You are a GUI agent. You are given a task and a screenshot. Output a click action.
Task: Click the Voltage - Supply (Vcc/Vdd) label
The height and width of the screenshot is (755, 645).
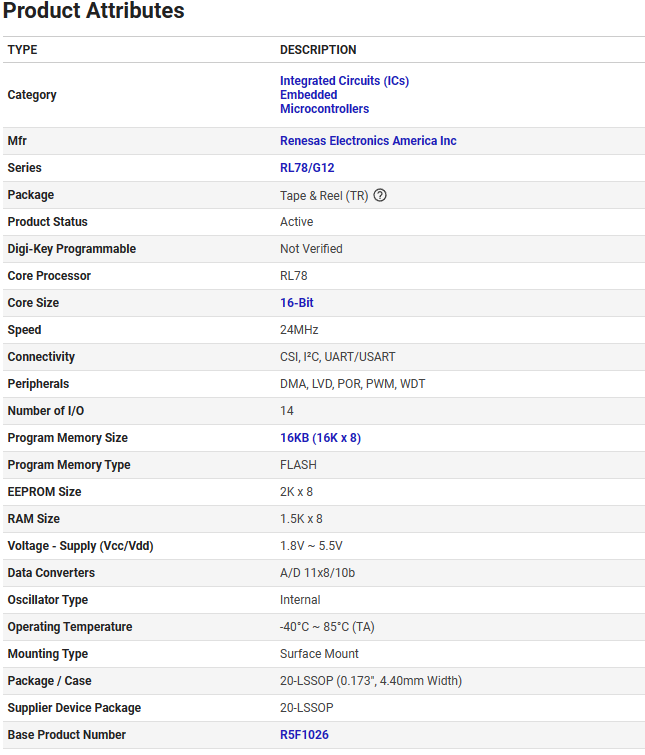point(80,546)
